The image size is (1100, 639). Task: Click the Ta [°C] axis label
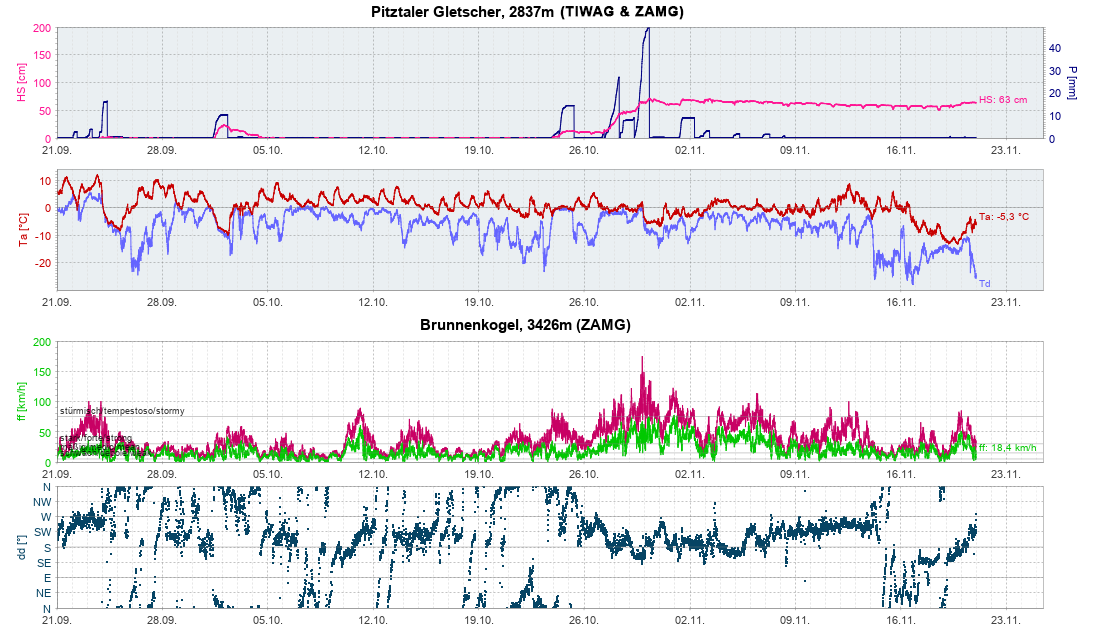tap(20, 230)
